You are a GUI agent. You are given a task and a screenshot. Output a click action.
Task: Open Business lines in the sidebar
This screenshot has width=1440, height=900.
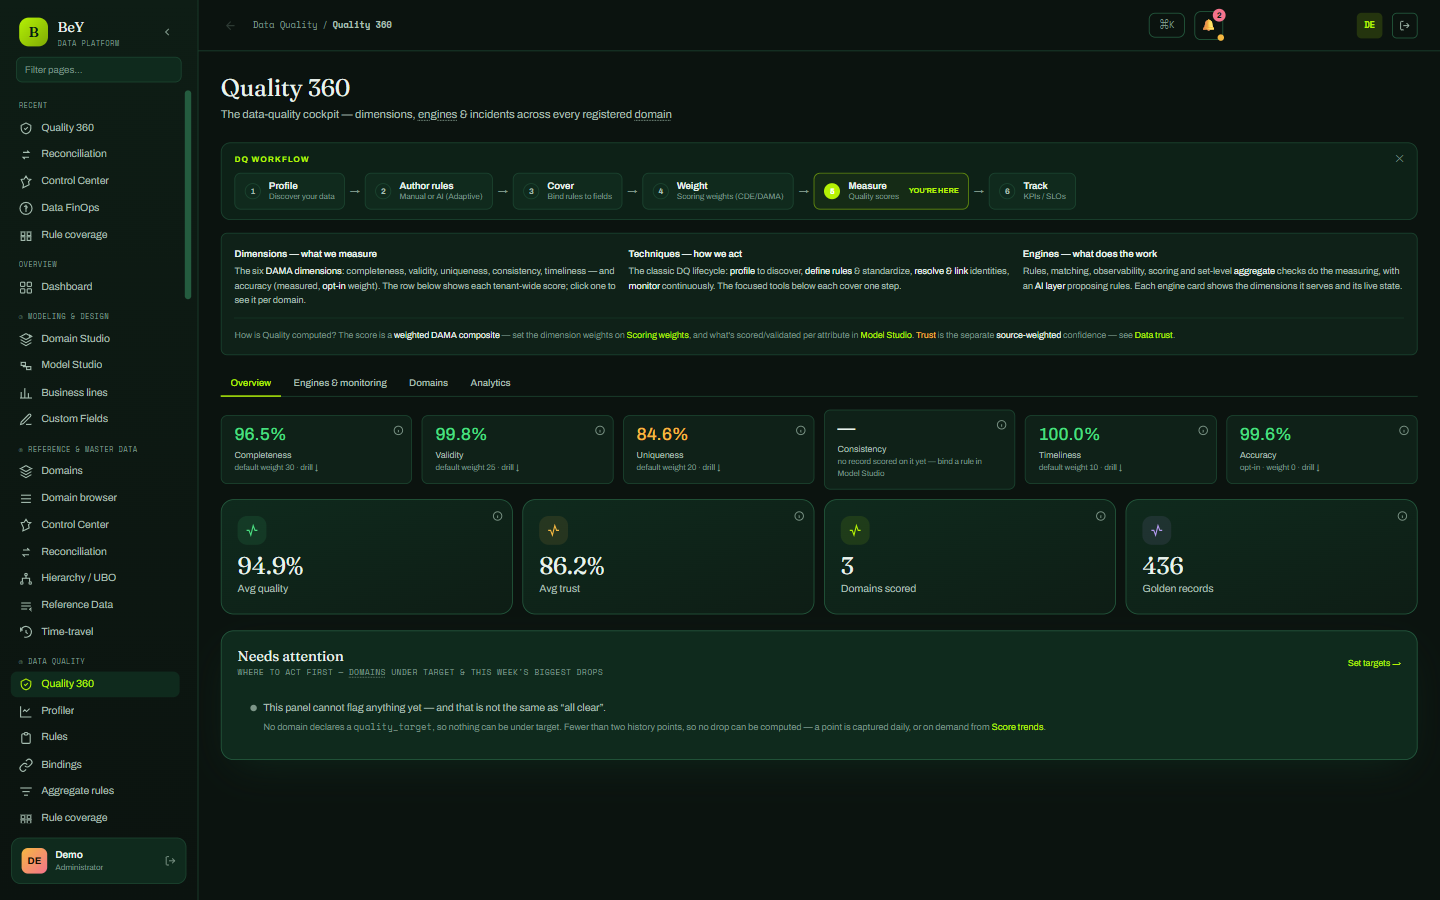95,393
